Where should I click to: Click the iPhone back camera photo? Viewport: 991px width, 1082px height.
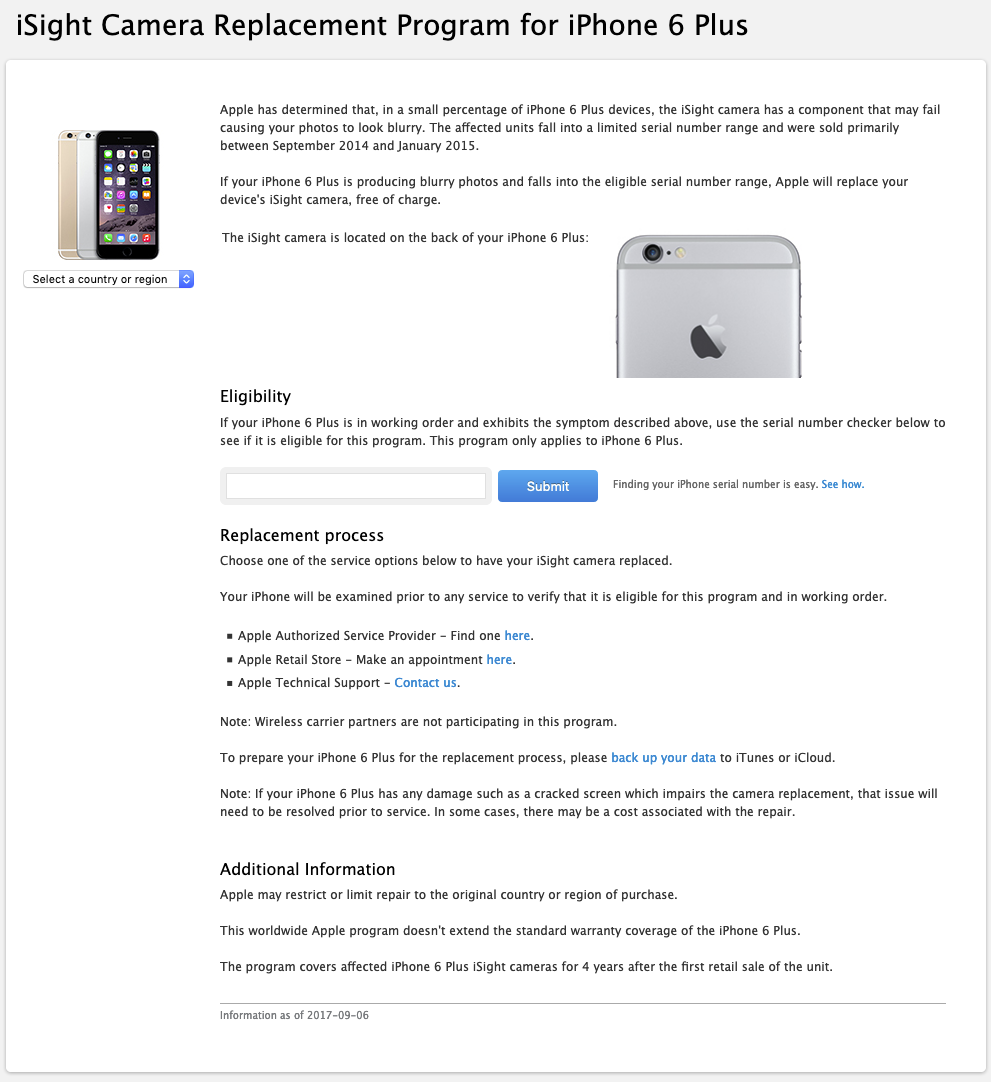click(709, 306)
